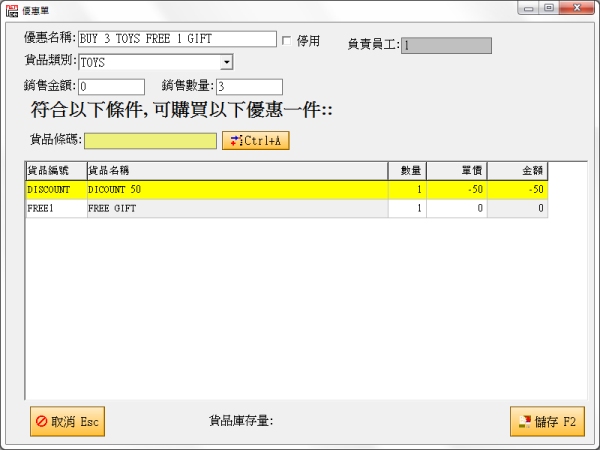Open the 貨品類別 TOYS dropdown

click(227, 62)
